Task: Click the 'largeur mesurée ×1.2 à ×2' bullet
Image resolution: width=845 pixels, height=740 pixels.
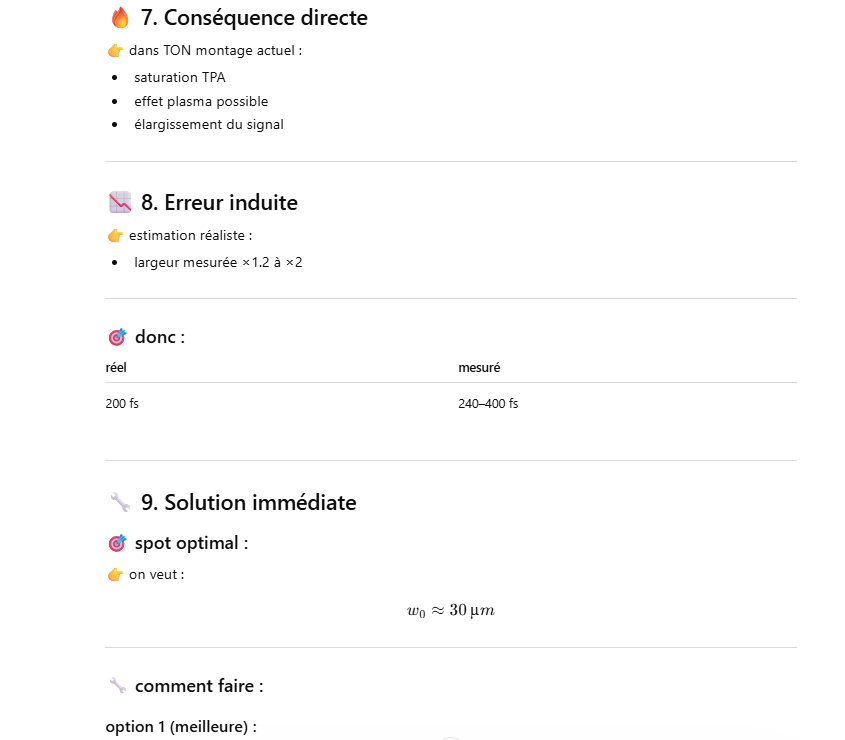Action: click(x=218, y=263)
